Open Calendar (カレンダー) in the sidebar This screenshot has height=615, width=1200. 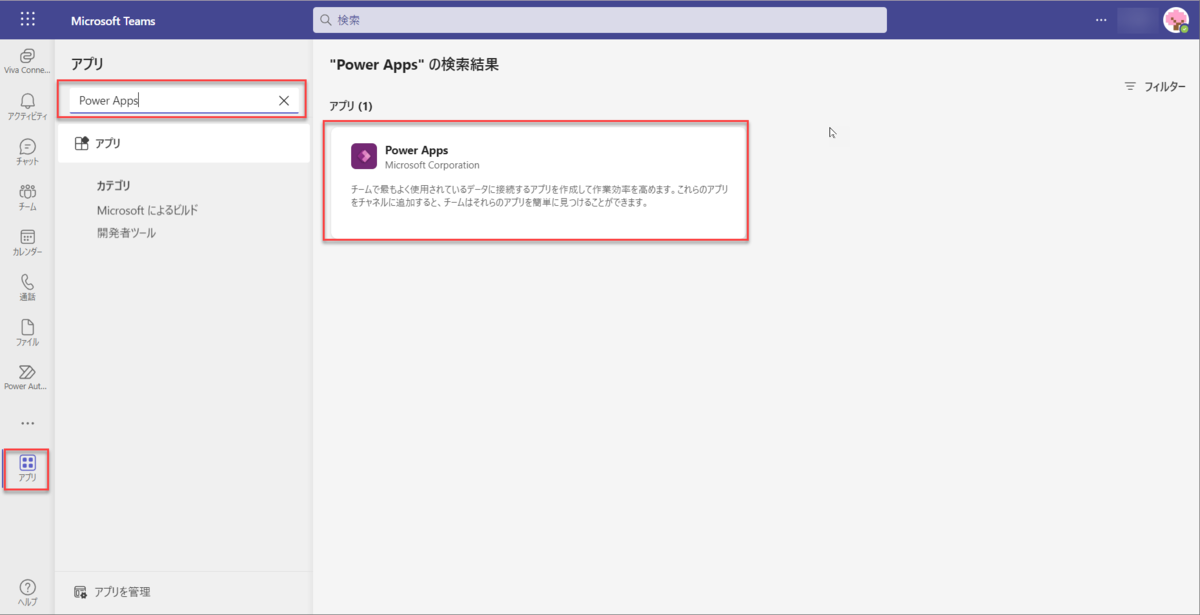28,242
